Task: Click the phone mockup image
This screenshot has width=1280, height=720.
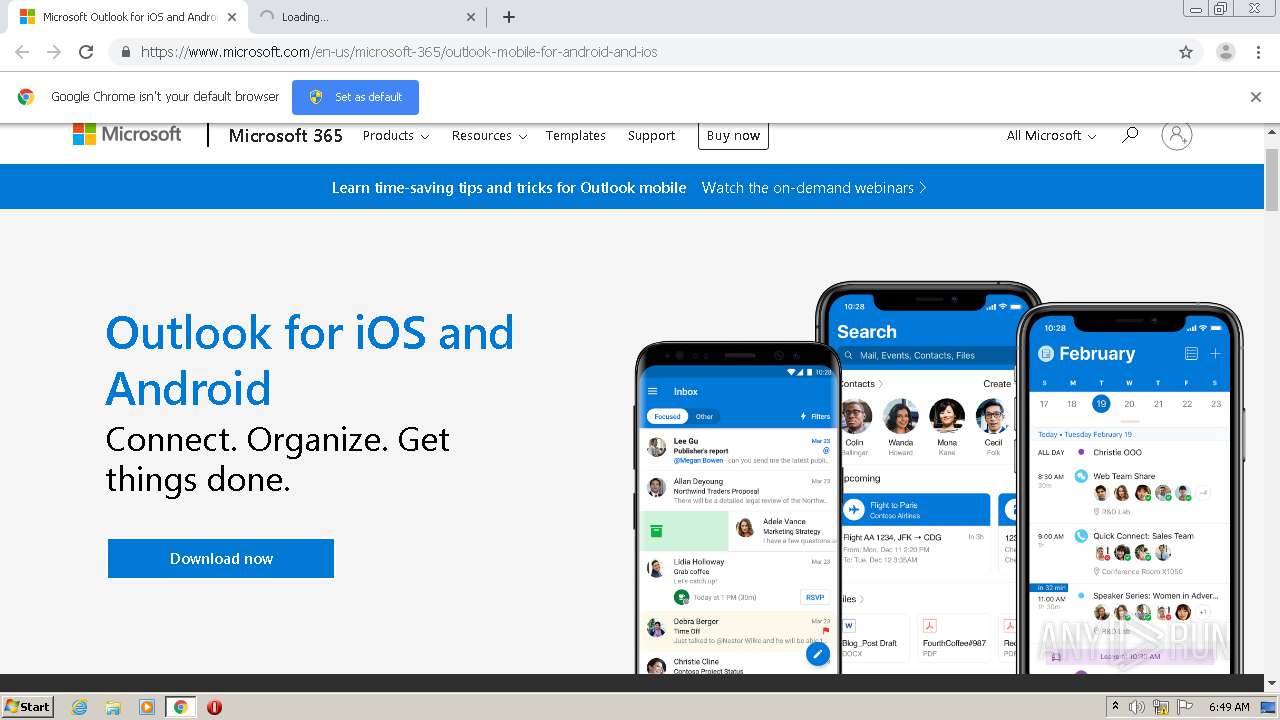Action: click(x=938, y=478)
